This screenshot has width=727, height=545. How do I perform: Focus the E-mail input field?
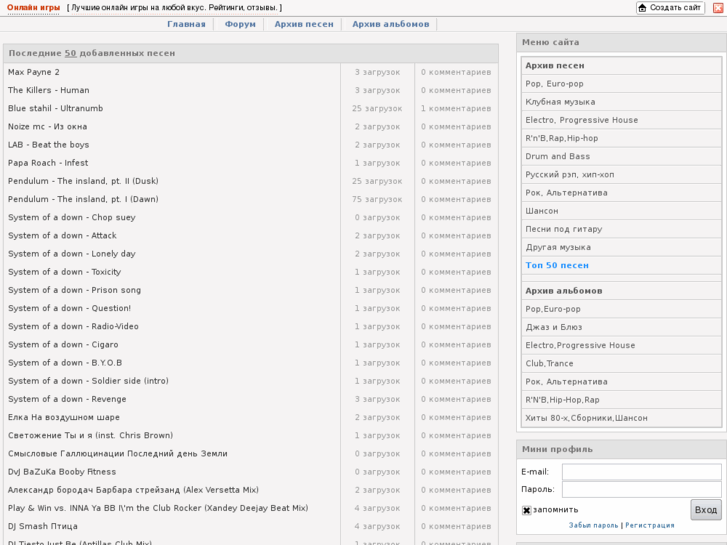point(641,472)
